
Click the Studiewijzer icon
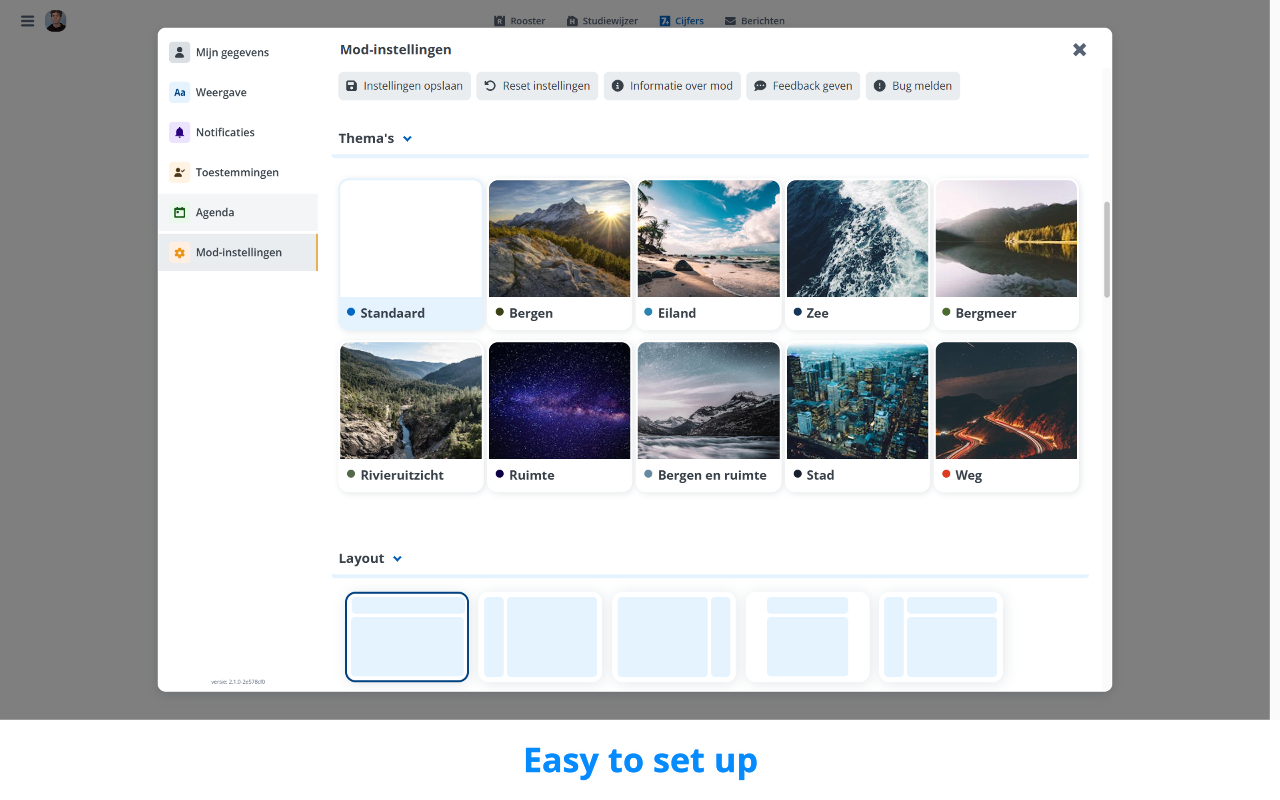(x=572, y=21)
